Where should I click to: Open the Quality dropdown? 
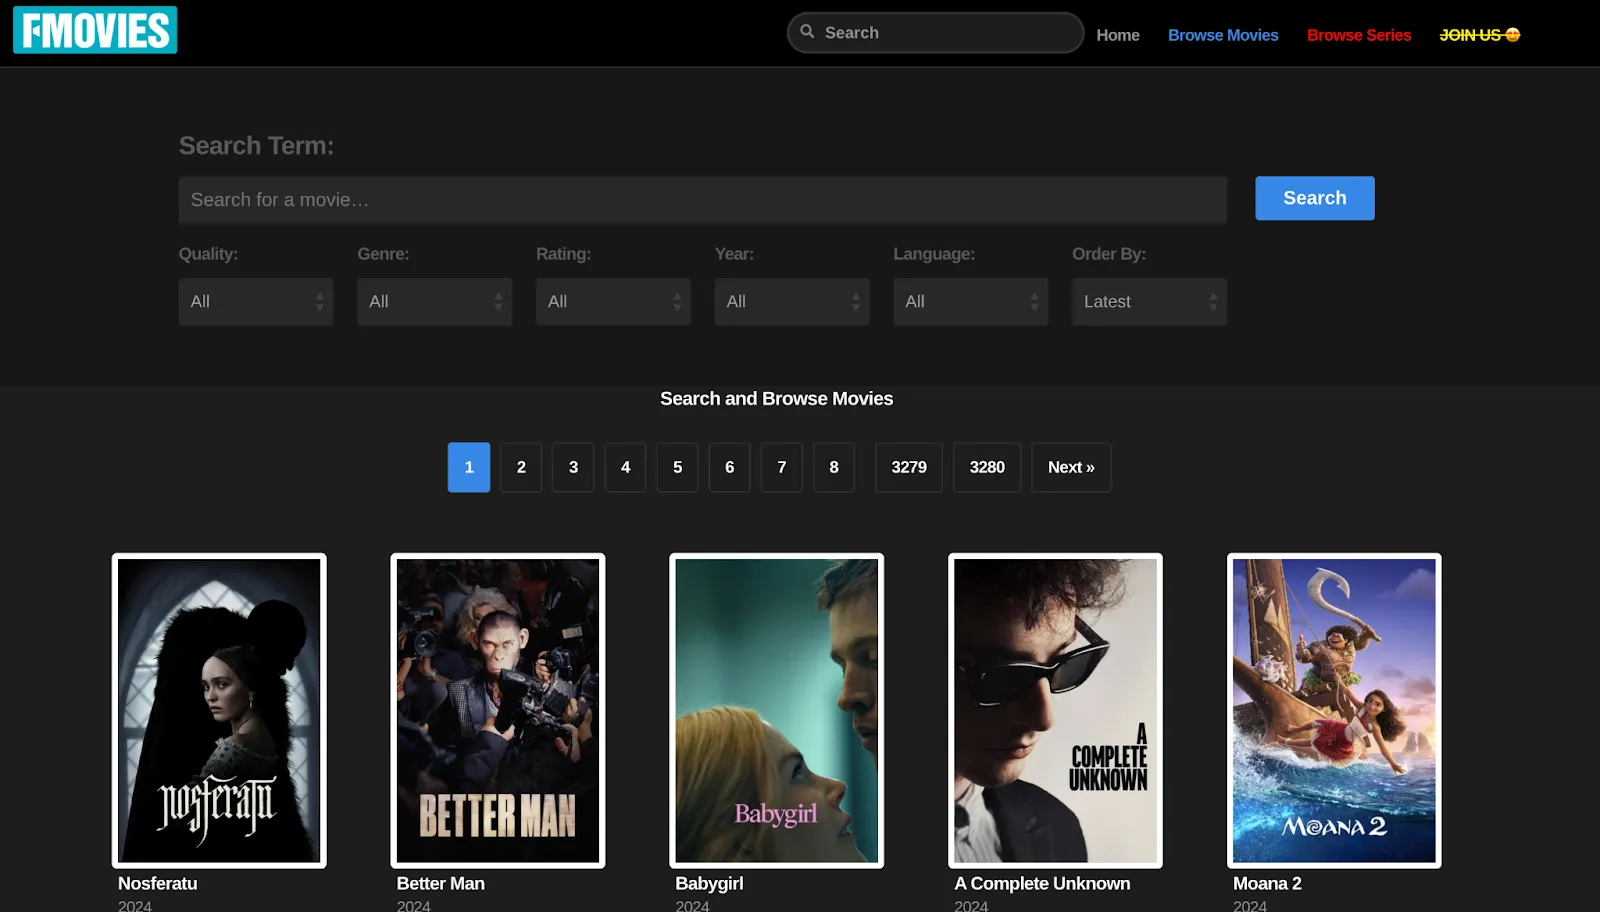coord(256,302)
